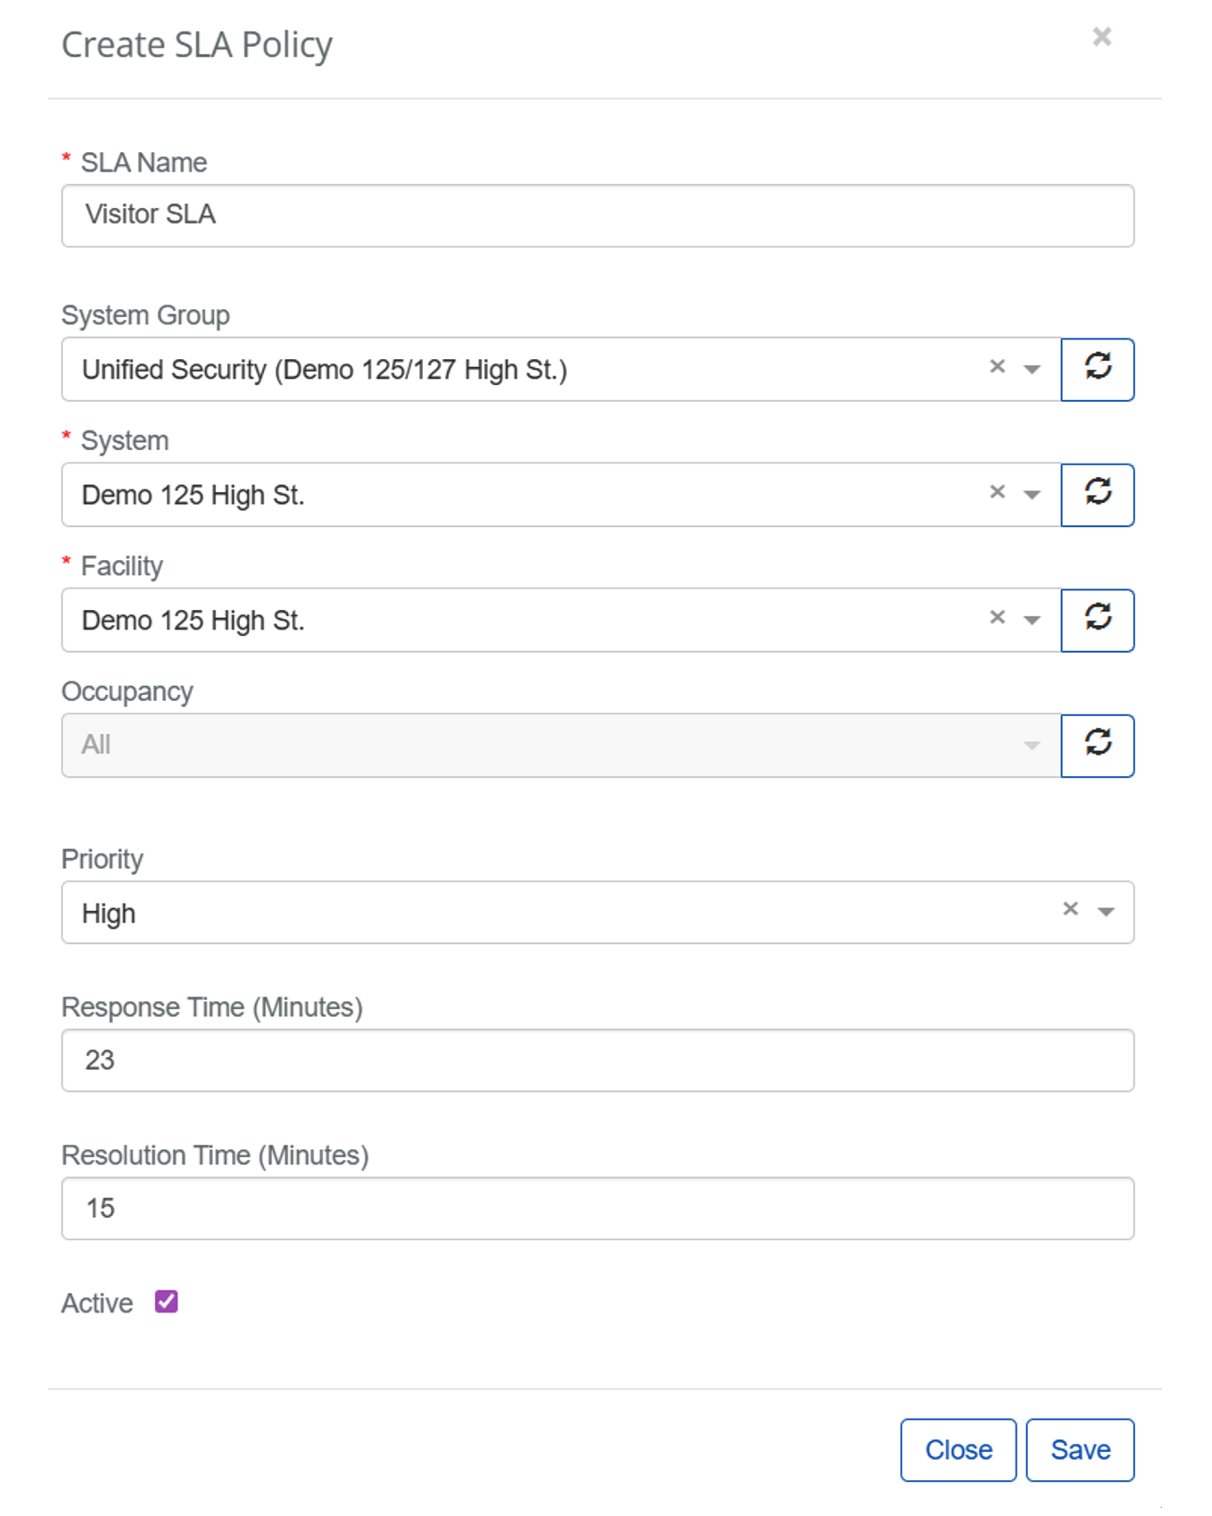Clear the selected Facility value
Viewport: 1212px width, 1516px height.
997,618
